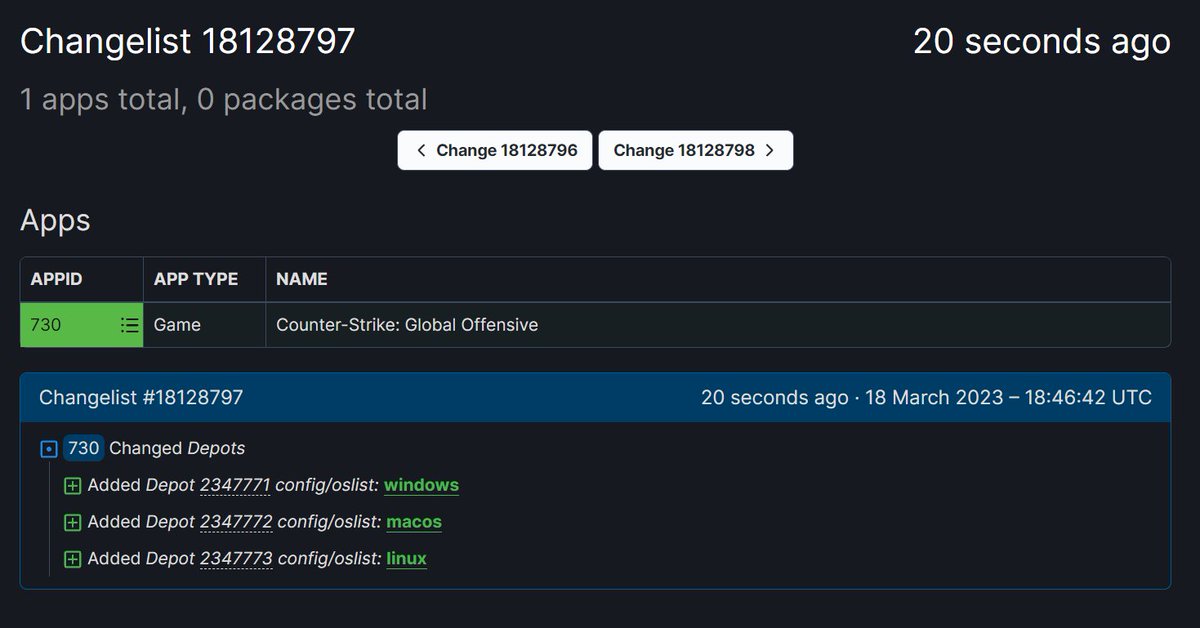The width and height of the screenshot is (1200, 628).
Task: Click the green linux oslist value
Action: click(406, 558)
